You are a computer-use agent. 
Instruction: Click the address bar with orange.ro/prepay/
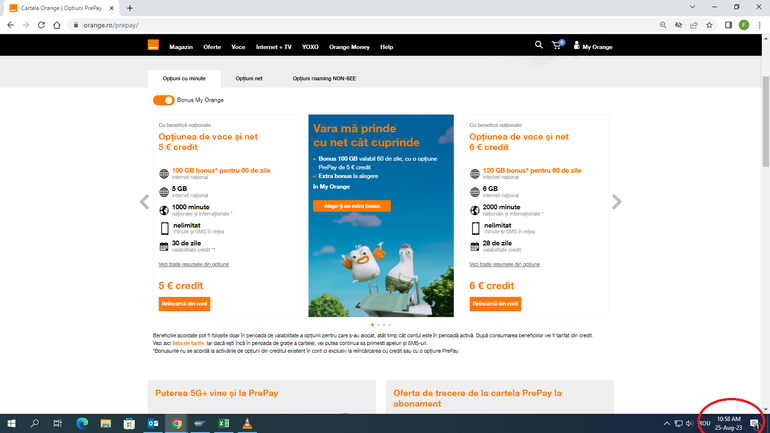363,25
